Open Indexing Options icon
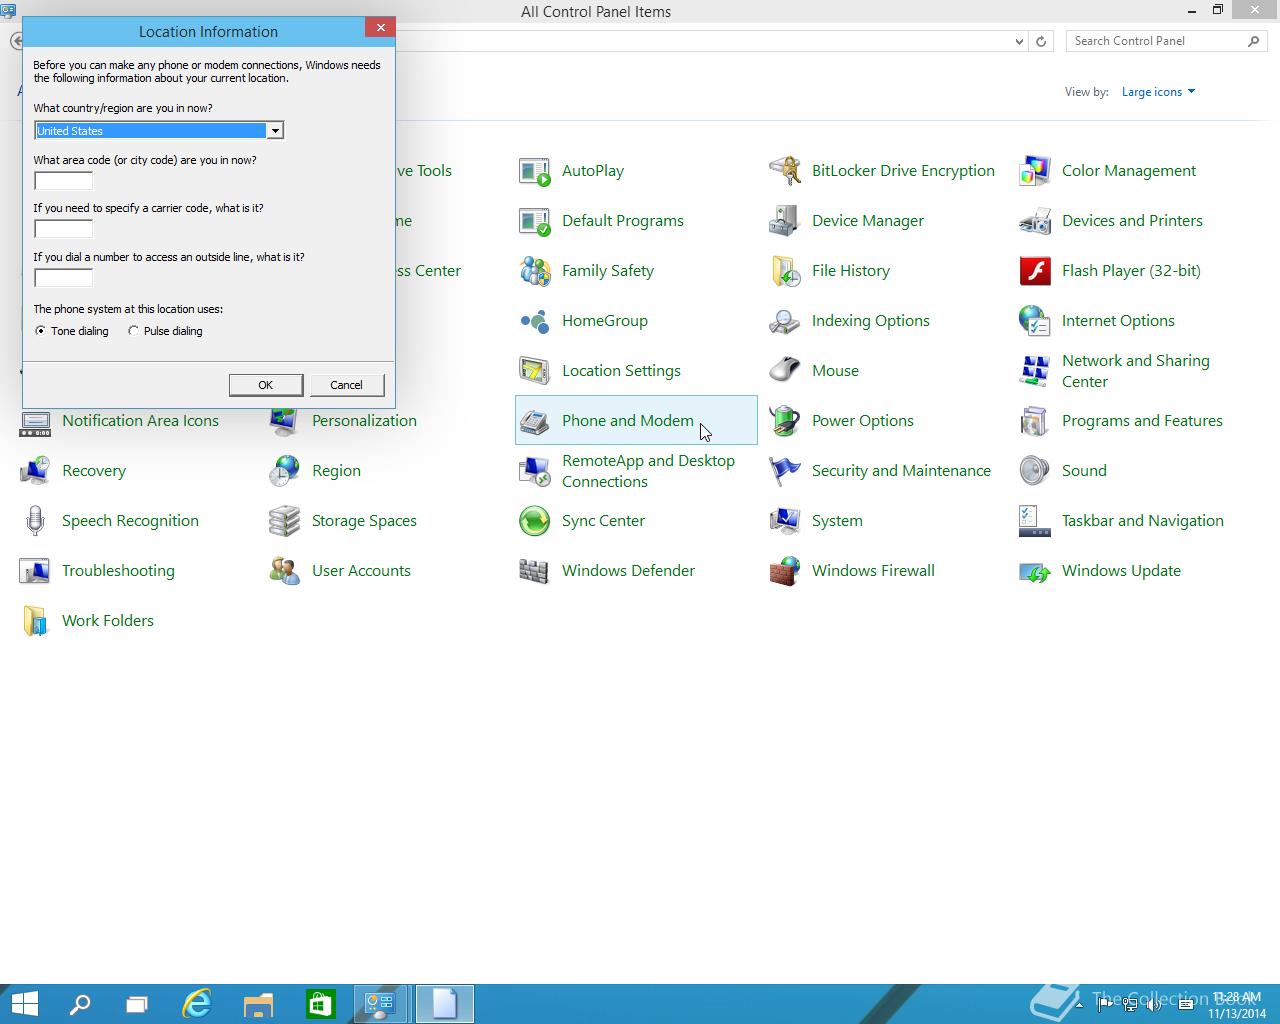 click(785, 321)
